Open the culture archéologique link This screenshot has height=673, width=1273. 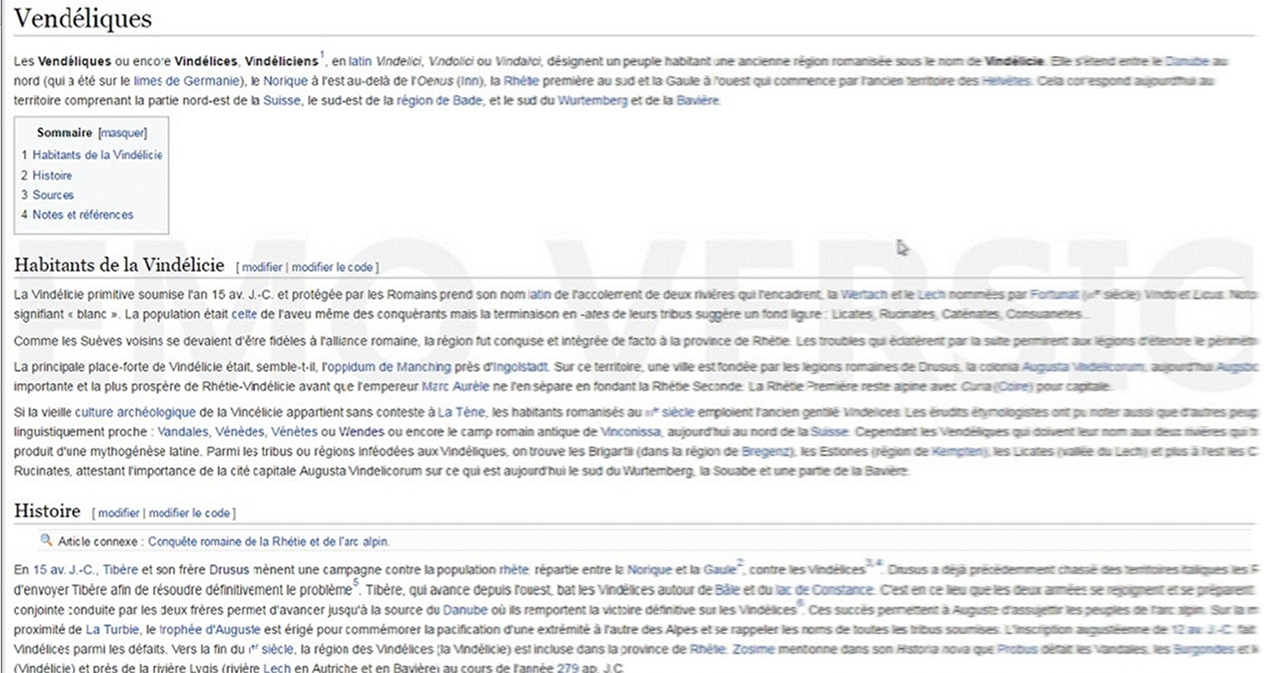[133, 412]
